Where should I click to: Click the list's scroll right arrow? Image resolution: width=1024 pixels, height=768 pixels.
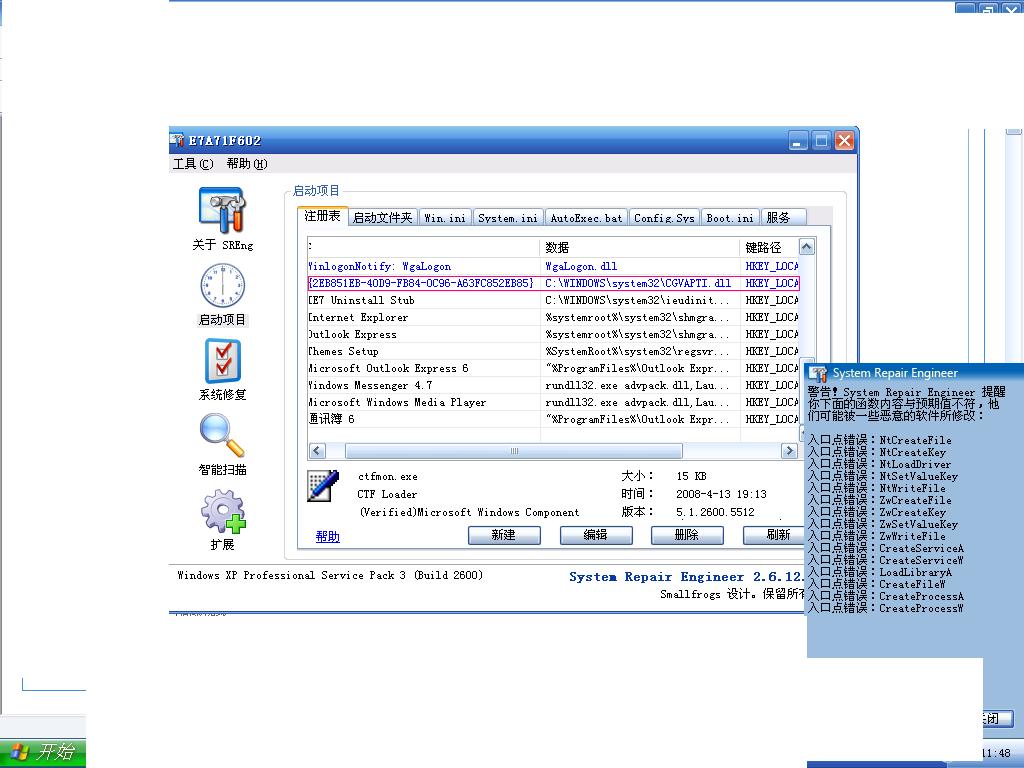click(x=789, y=451)
